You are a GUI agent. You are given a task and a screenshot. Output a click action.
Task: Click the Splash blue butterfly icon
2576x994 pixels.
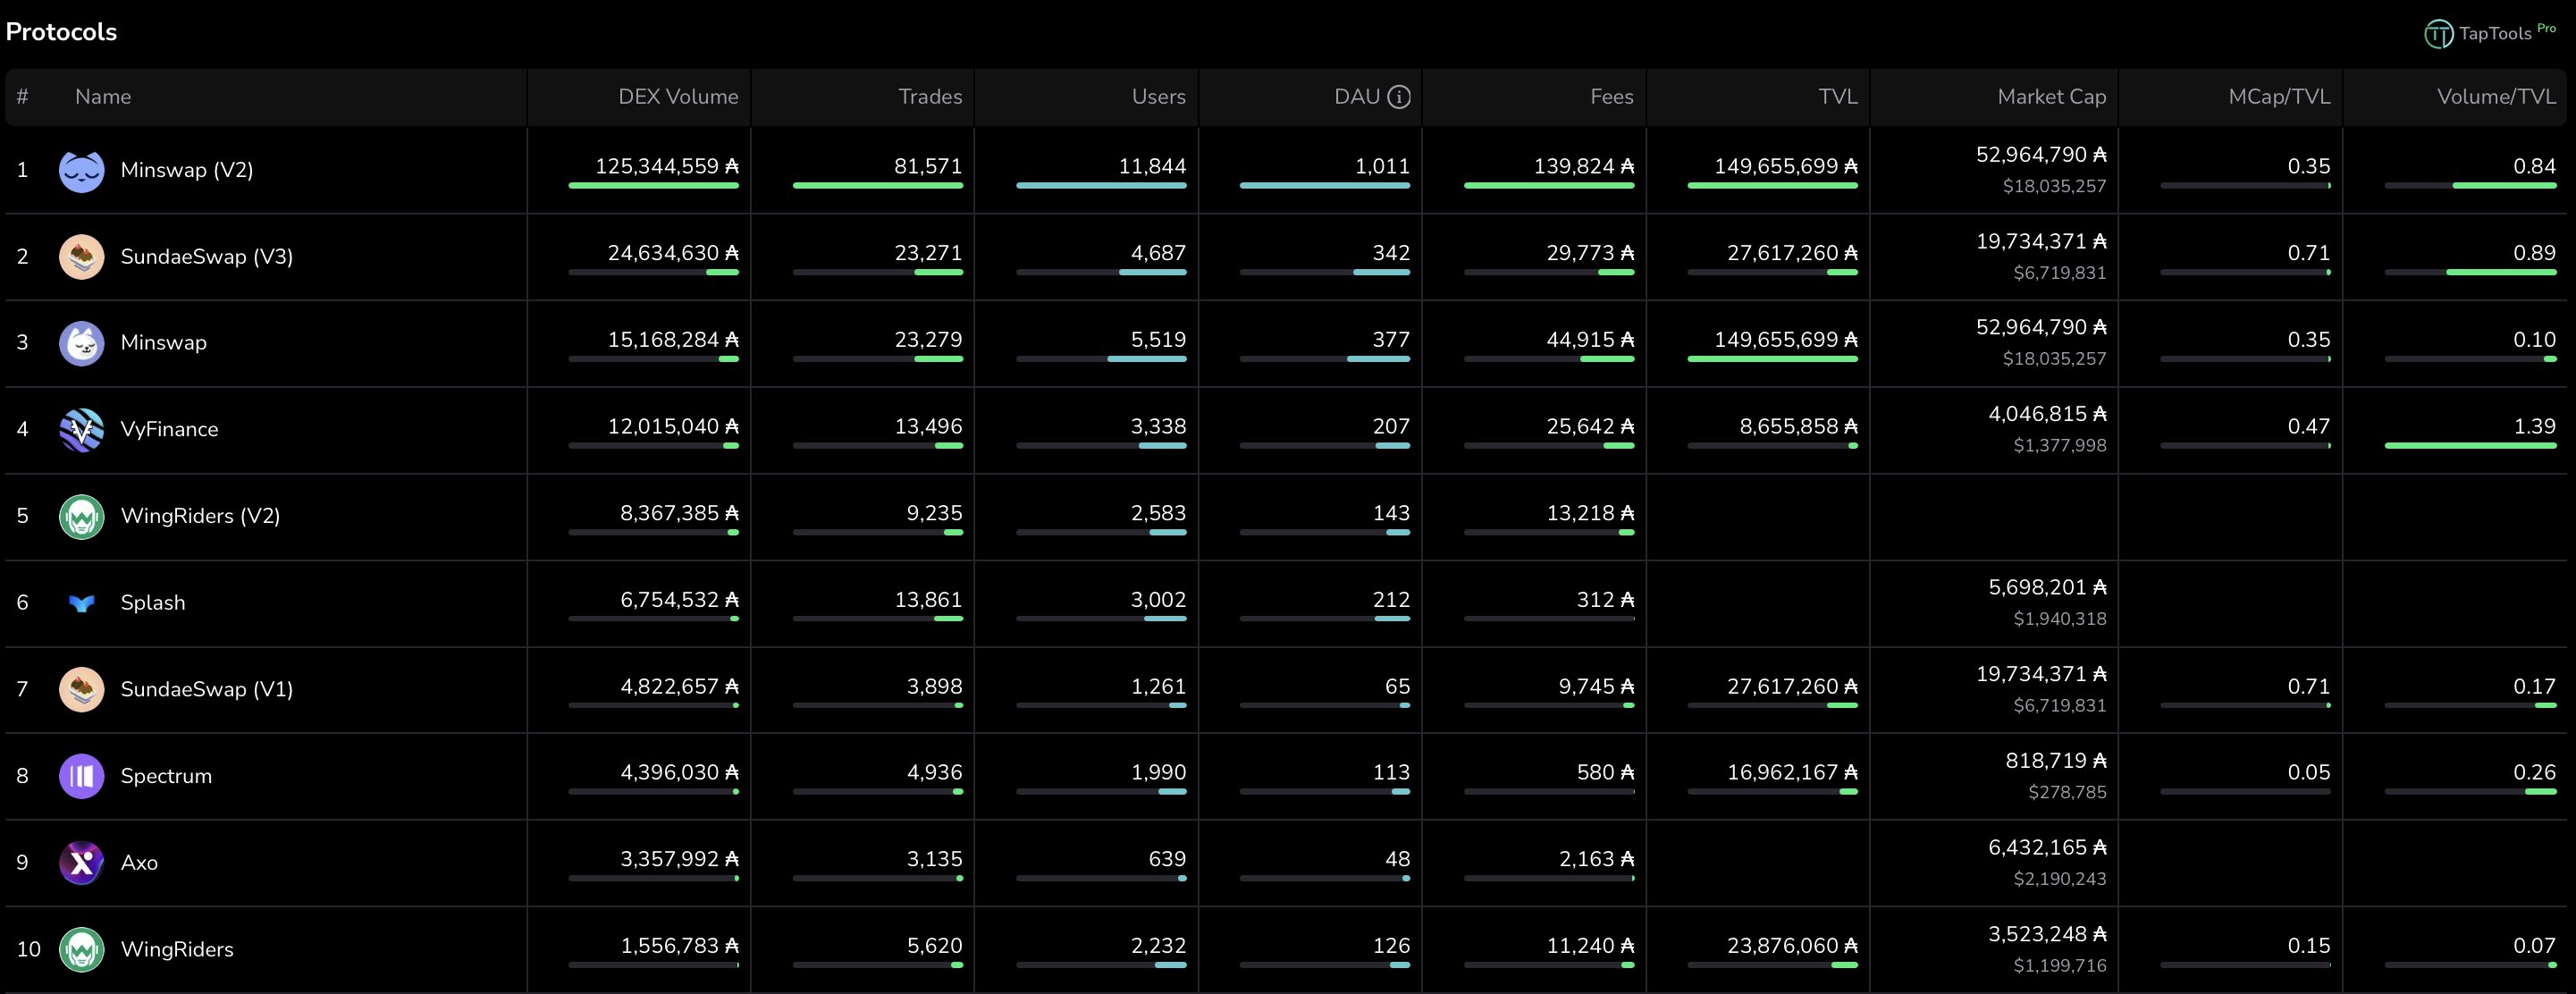click(x=81, y=603)
